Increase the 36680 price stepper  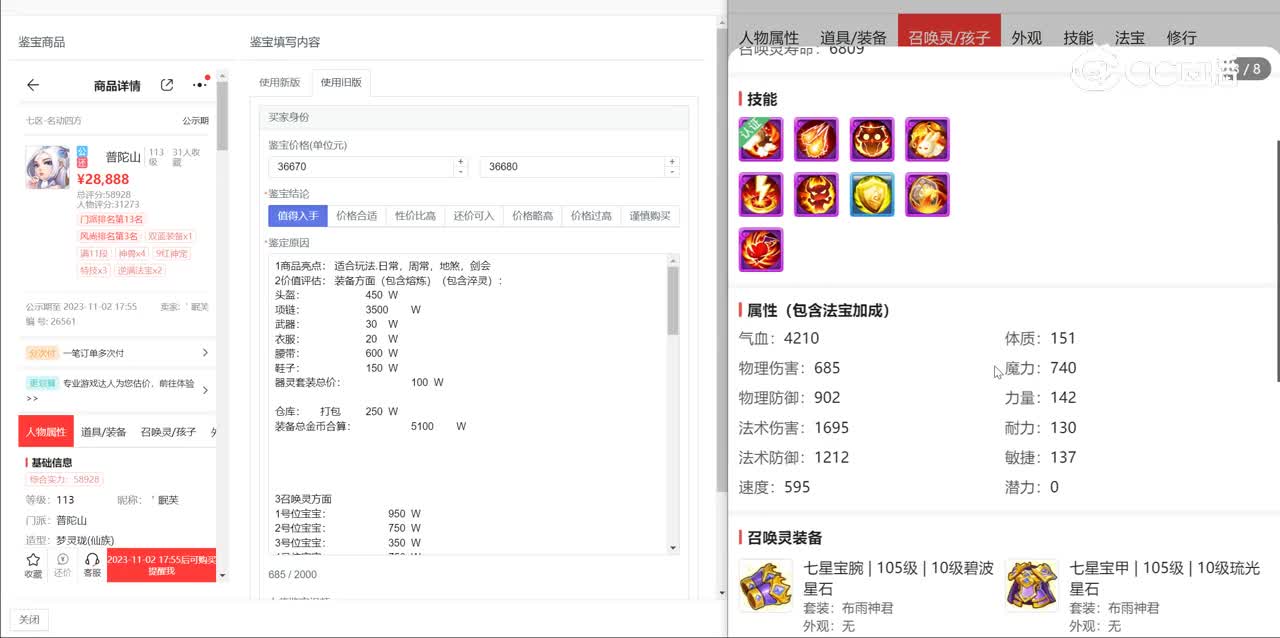(x=672, y=161)
